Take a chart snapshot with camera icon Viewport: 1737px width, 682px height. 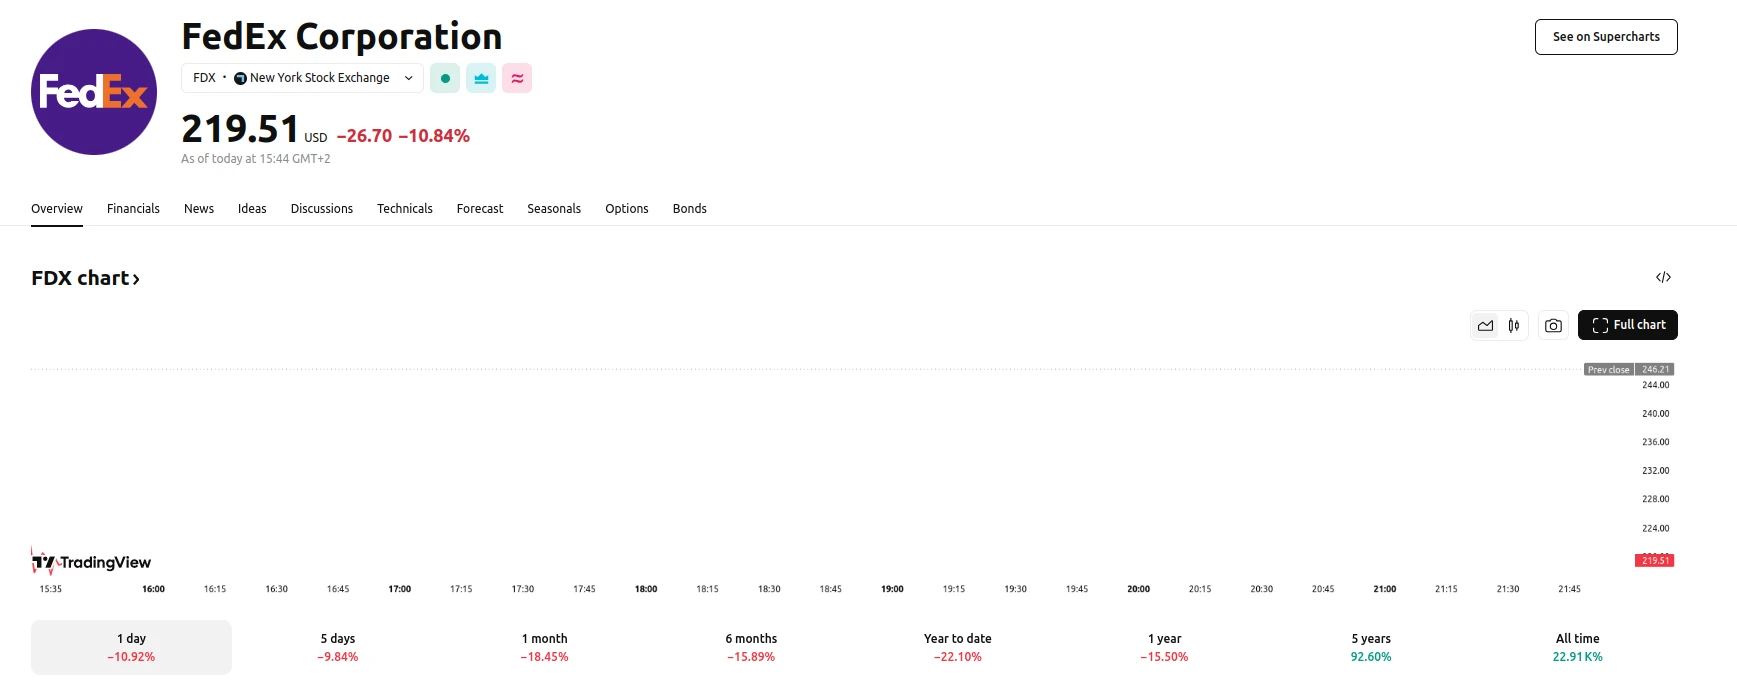click(x=1553, y=325)
